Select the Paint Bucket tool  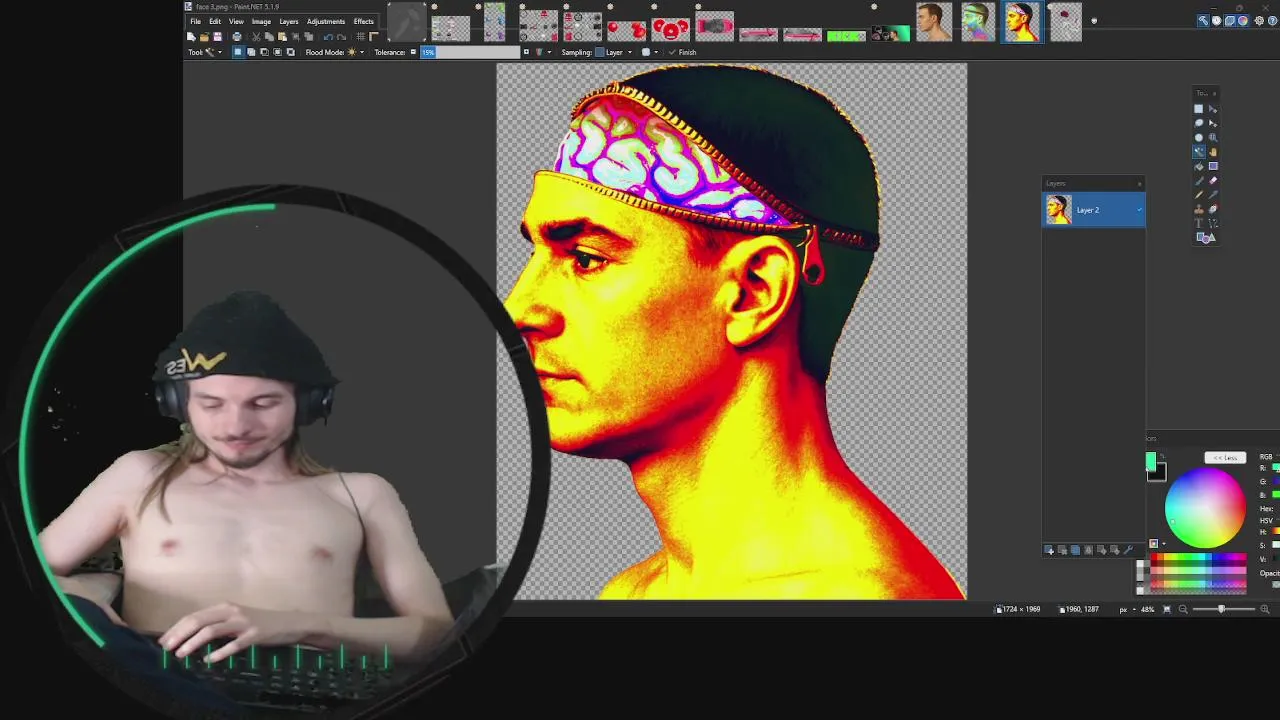click(x=1199, y=166)
